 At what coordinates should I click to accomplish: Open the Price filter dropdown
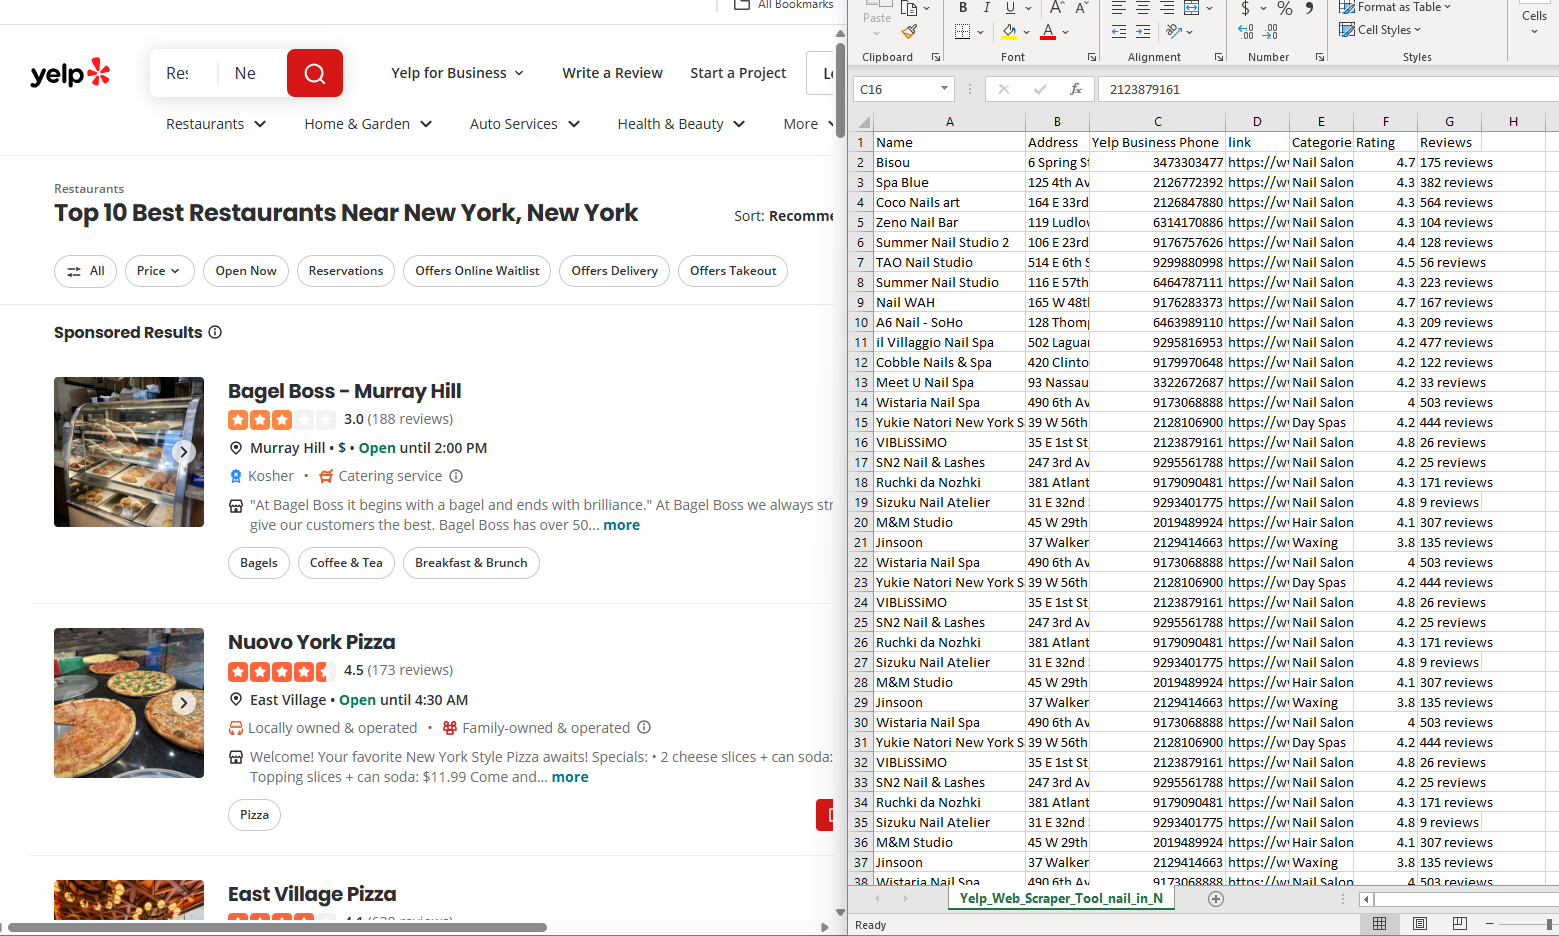point(159,271)
